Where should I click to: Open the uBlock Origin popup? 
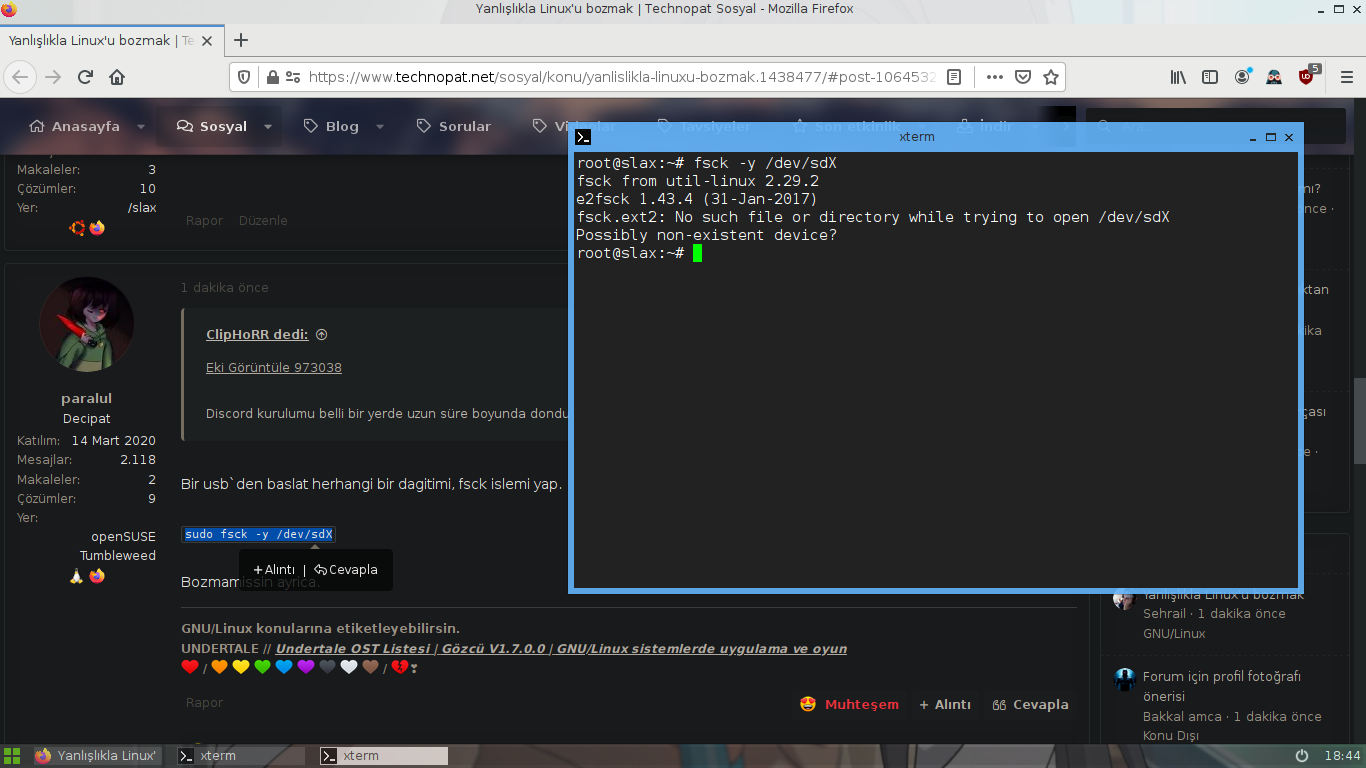pyautogui.click(x=1308, y=76)
